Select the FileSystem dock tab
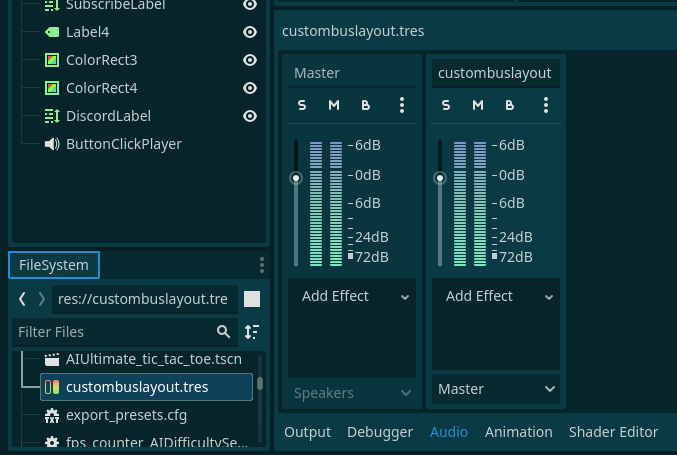Screen dimensions: 677x455 (54, 265)
